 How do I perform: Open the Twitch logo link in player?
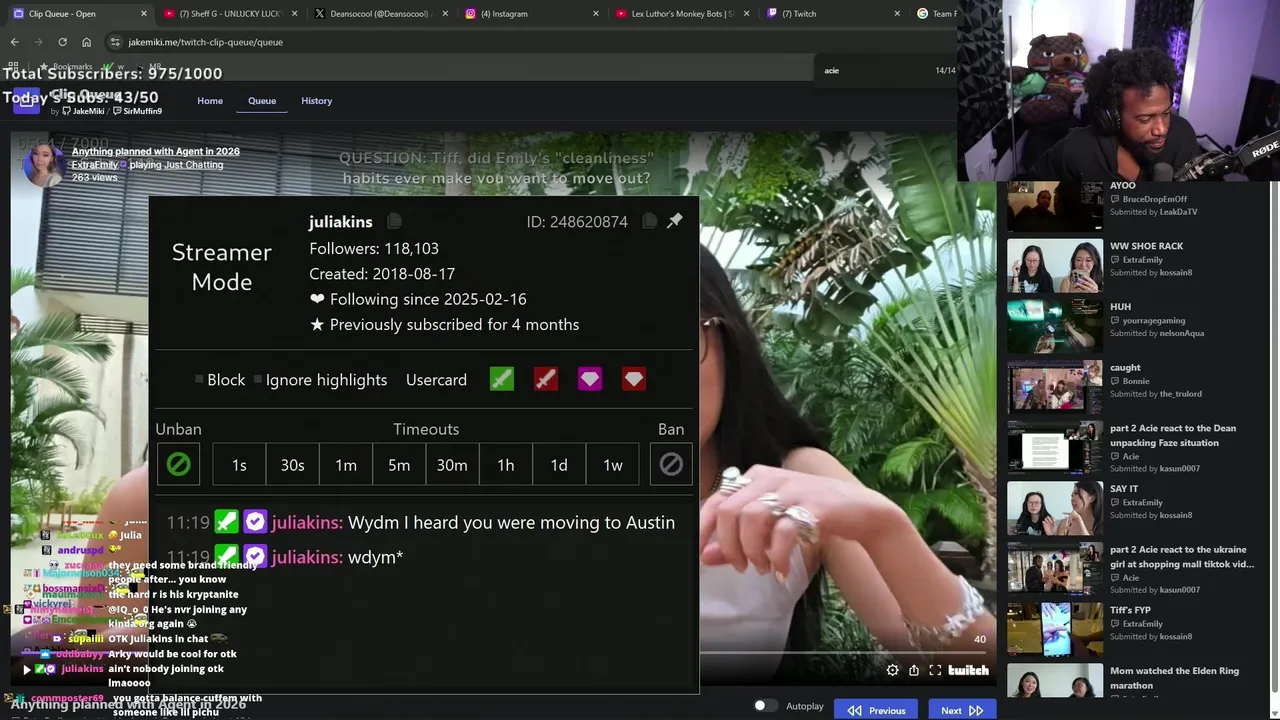pyautogui.click(x=968, y=670)
